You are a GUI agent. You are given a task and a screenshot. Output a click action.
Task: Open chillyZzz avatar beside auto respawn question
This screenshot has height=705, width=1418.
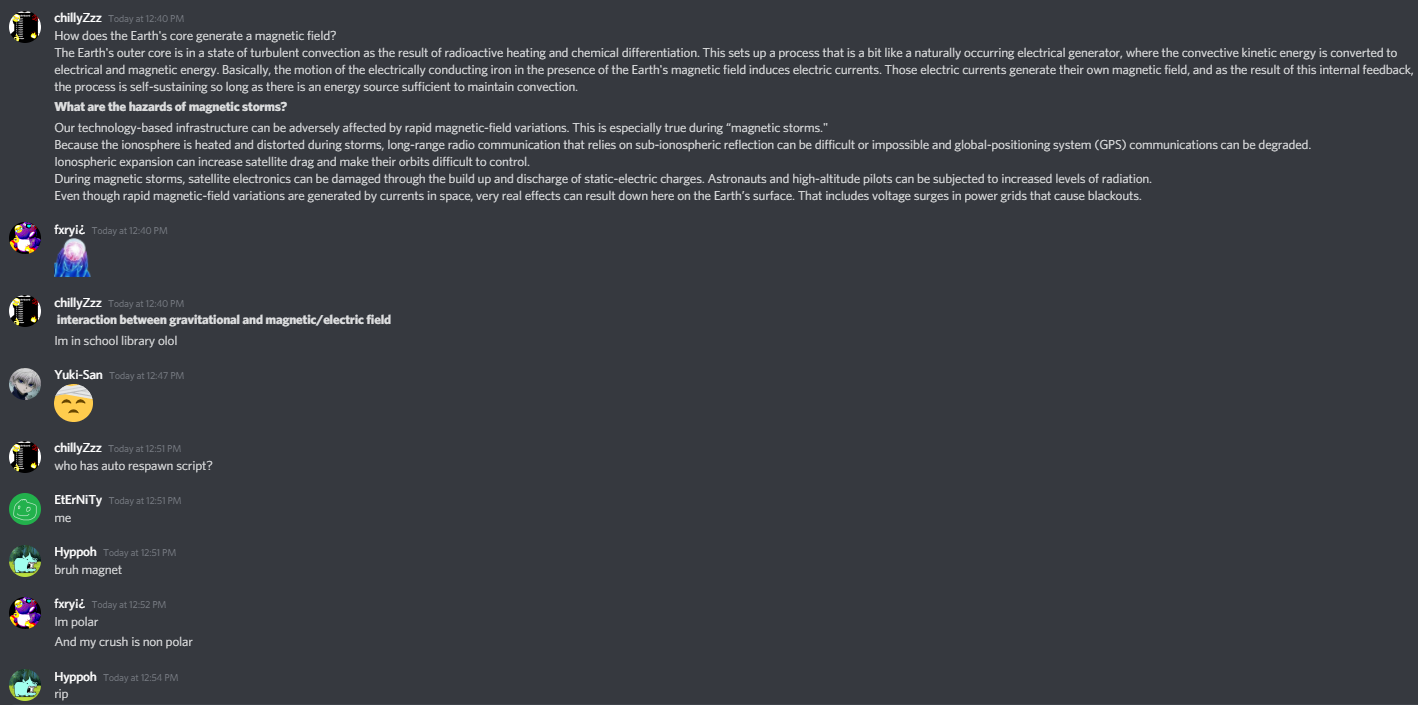click(x=25, y=456)
